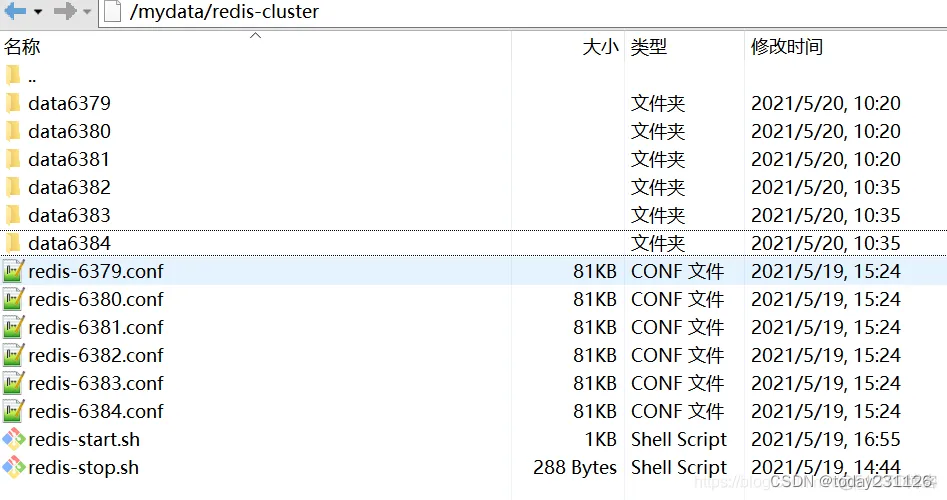Select the redis-6383.conf file name
The width and height of the screenshot is (947, 500).
pos(96,383)
